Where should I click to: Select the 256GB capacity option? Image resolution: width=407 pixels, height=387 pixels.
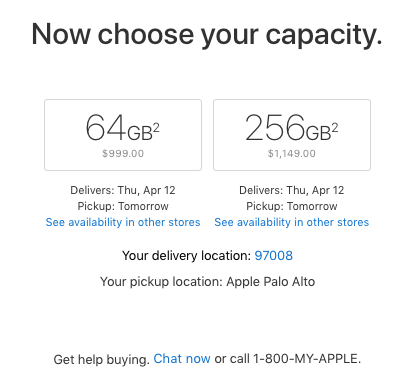coord(292,135)
